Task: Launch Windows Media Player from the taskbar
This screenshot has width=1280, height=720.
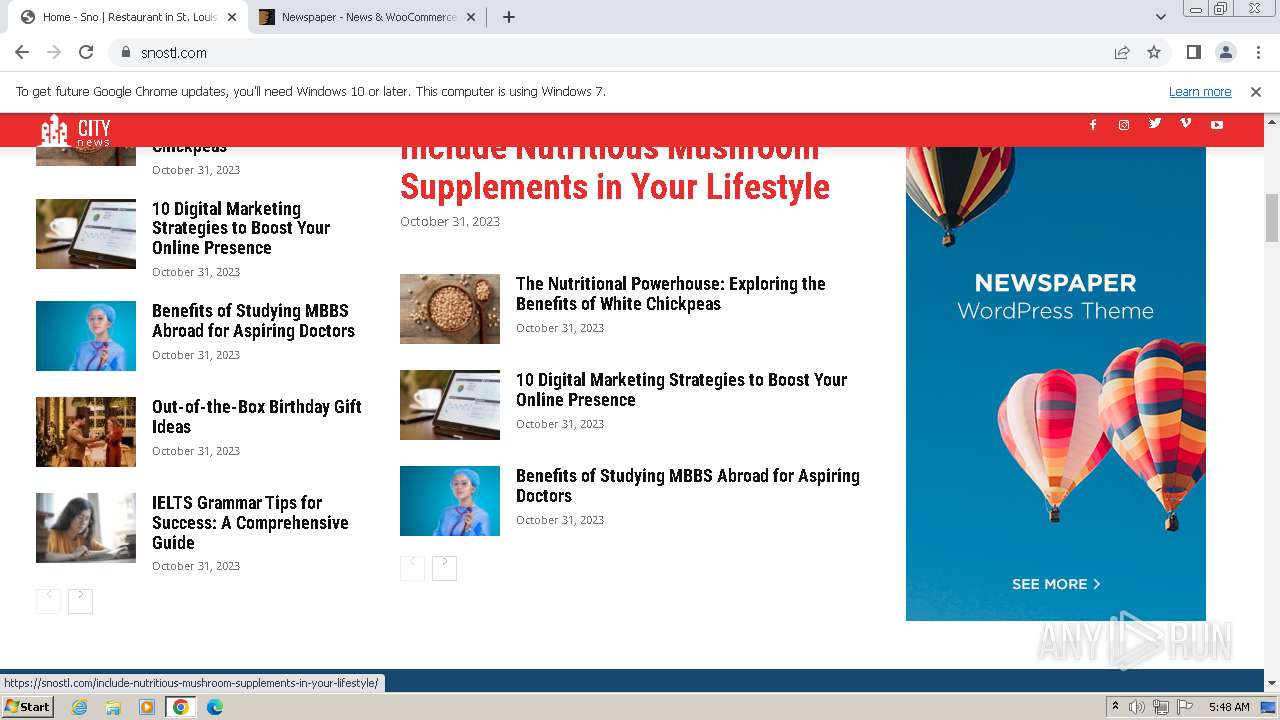Action: (147, 707)
